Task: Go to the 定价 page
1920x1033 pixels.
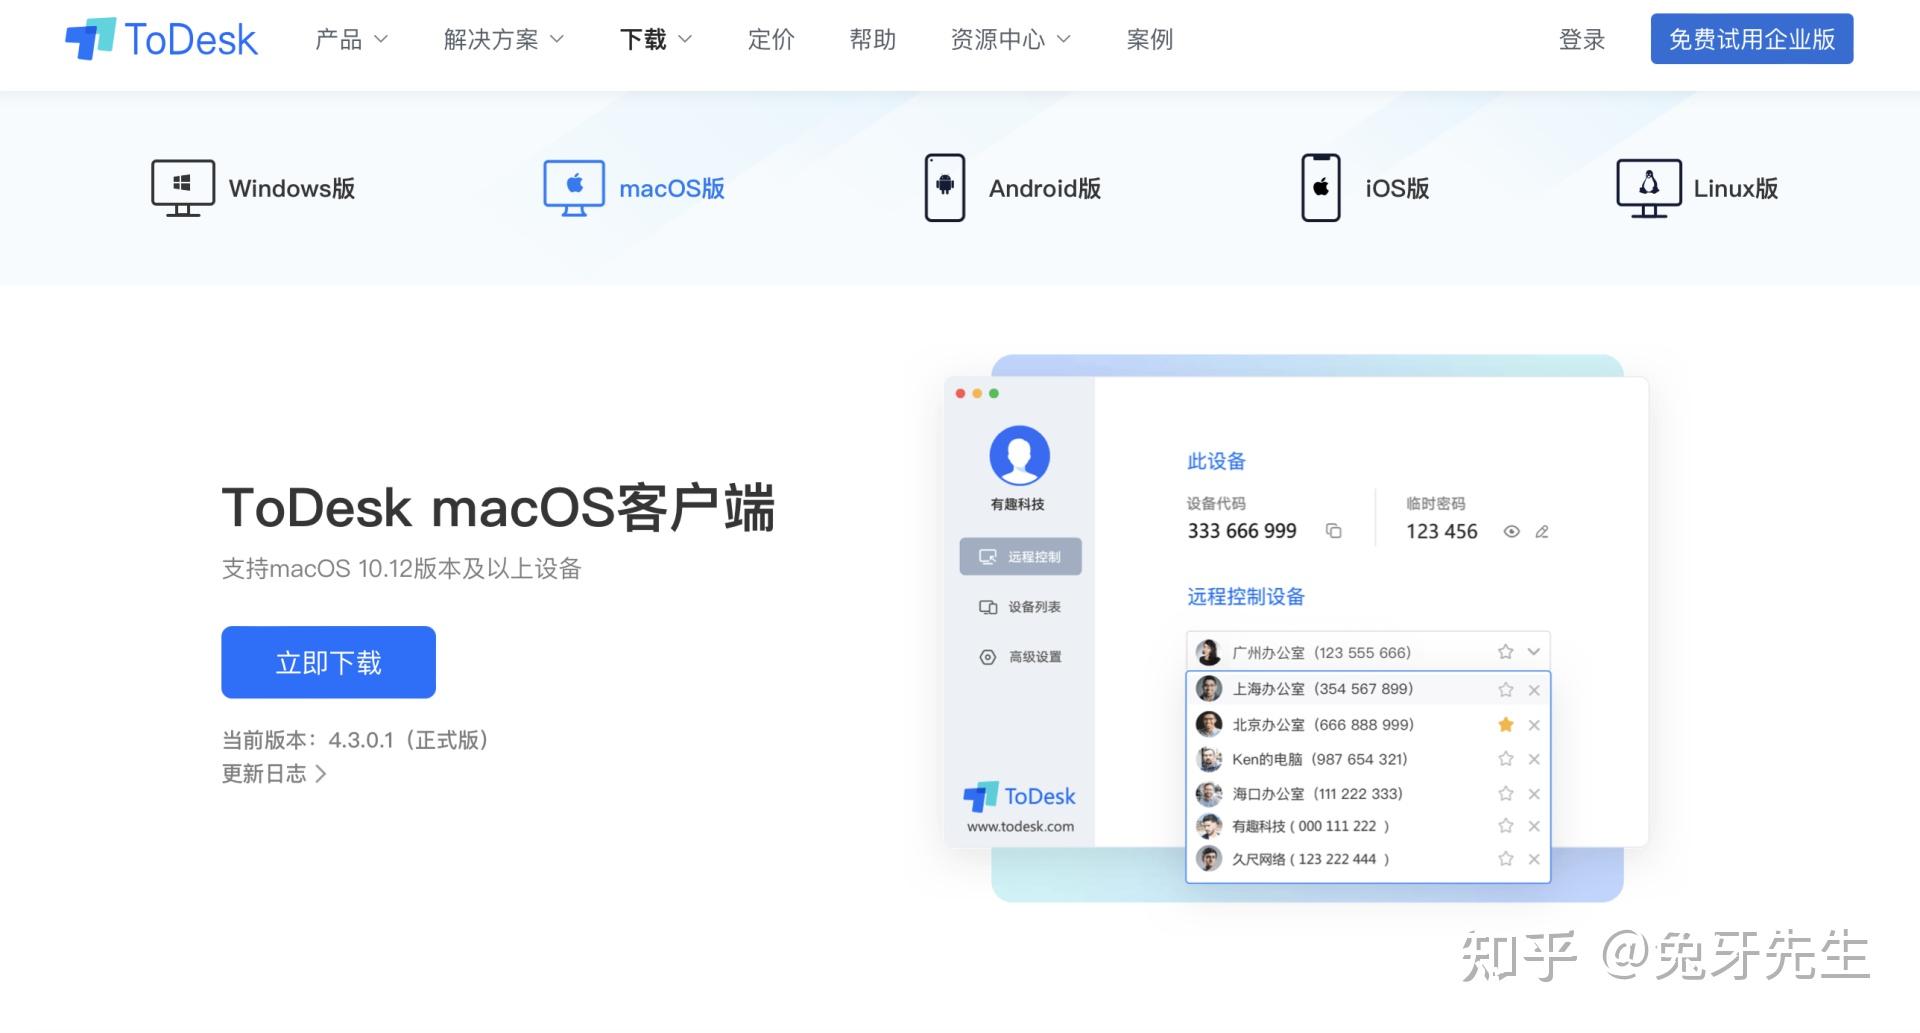Action: coord(771,39)
